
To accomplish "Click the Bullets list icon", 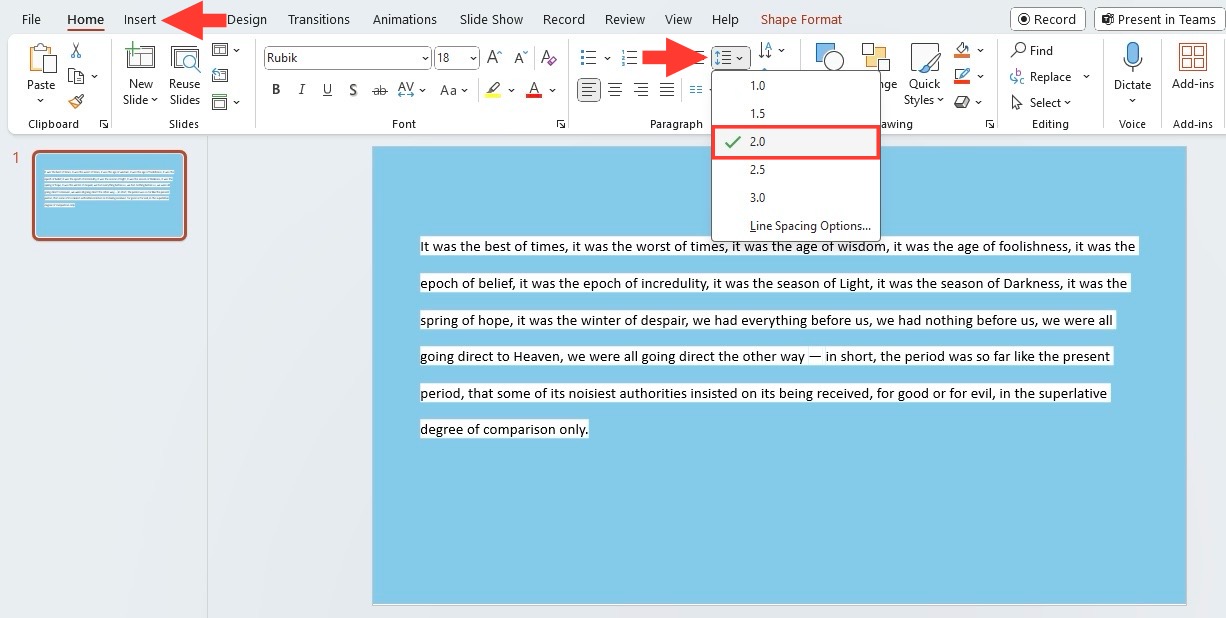I will coord(589,58).
